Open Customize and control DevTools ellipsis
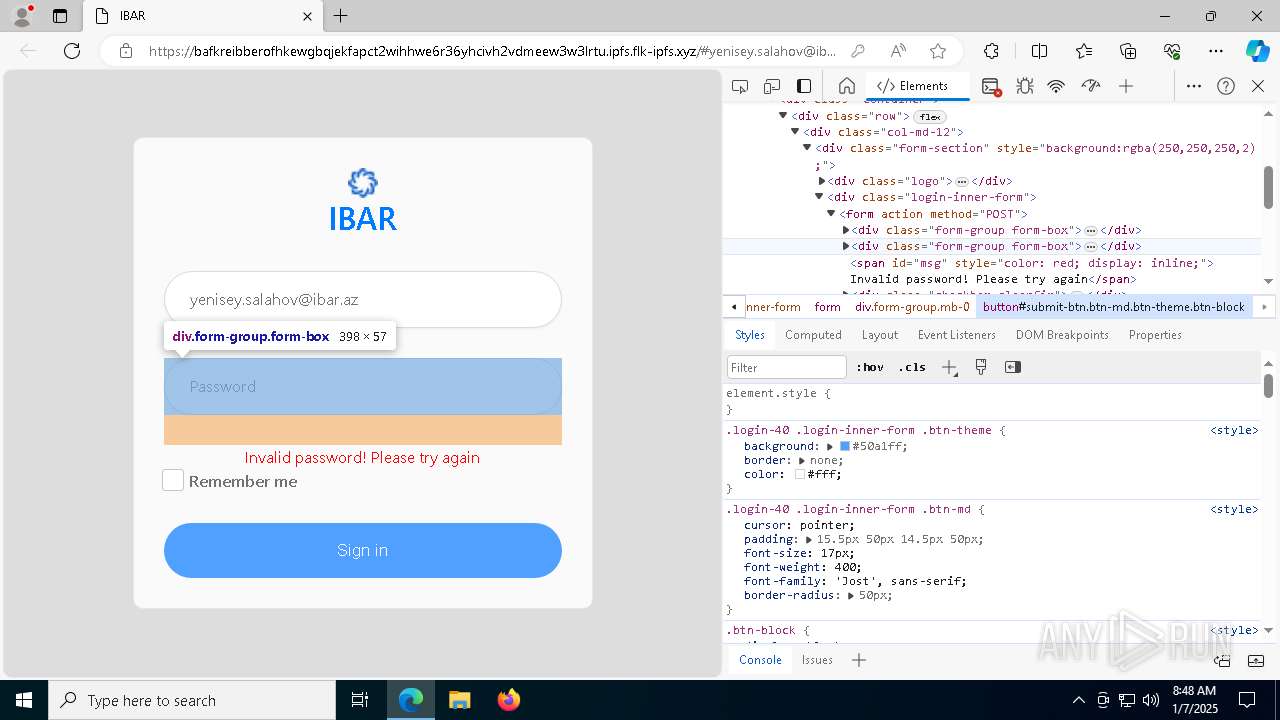The width and height of the screenshot is (1280, 720). point(1194,86)
